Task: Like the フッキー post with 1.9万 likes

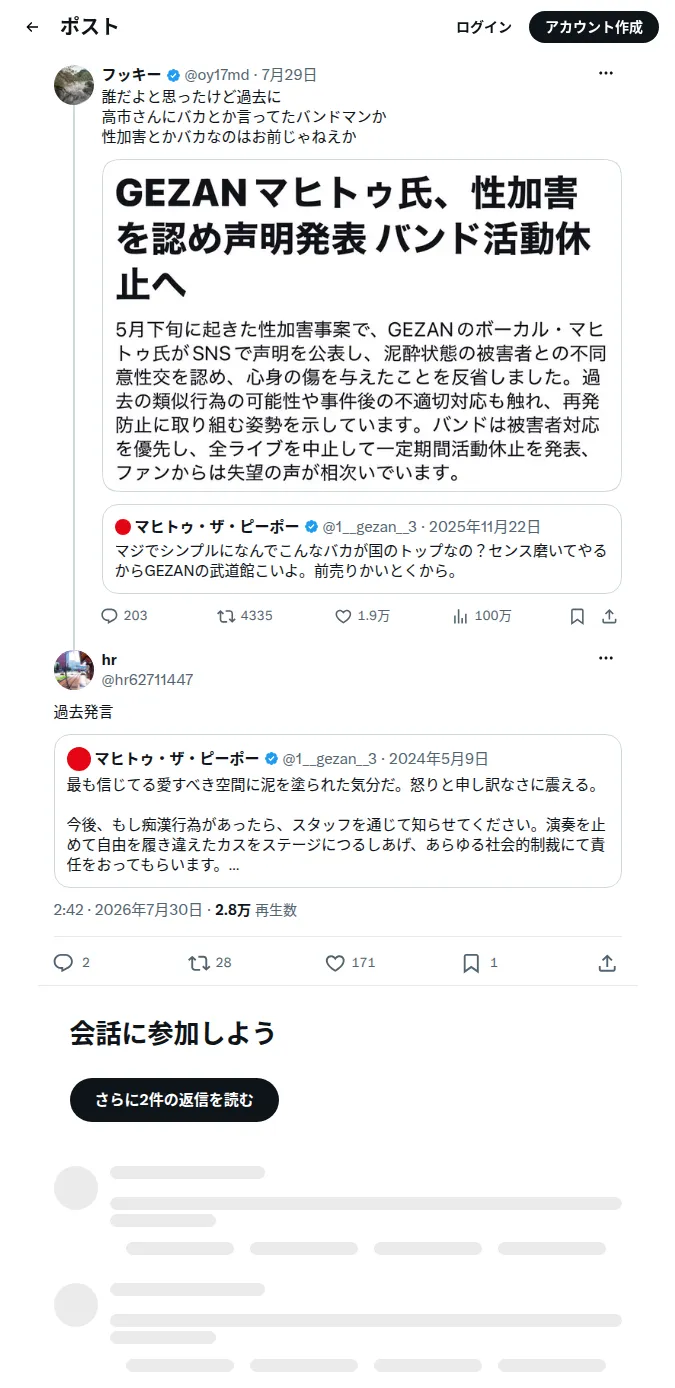Action: coord(343,616)
